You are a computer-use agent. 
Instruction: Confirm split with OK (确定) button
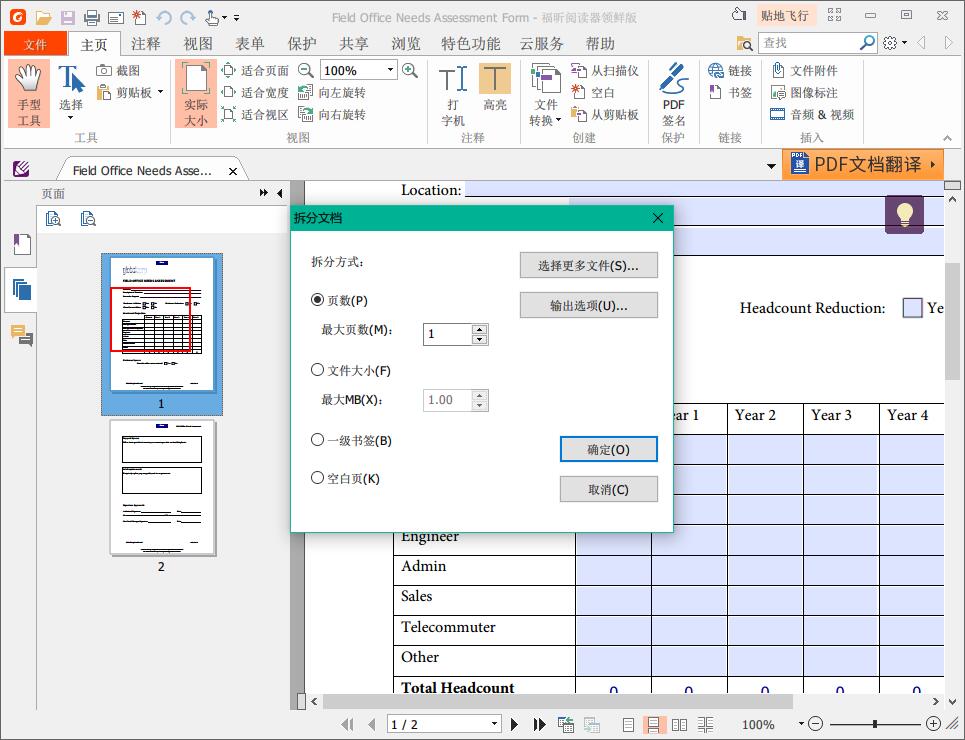[608, 449]
